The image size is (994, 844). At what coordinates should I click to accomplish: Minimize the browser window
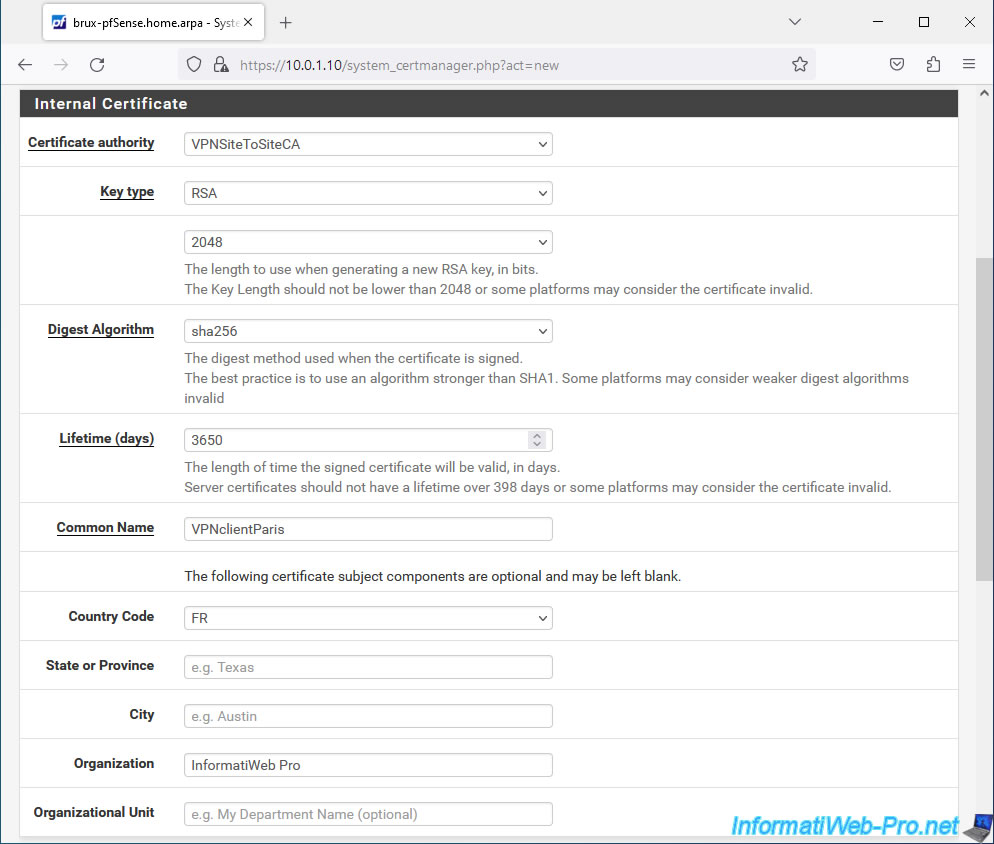[x=878, y=22]
